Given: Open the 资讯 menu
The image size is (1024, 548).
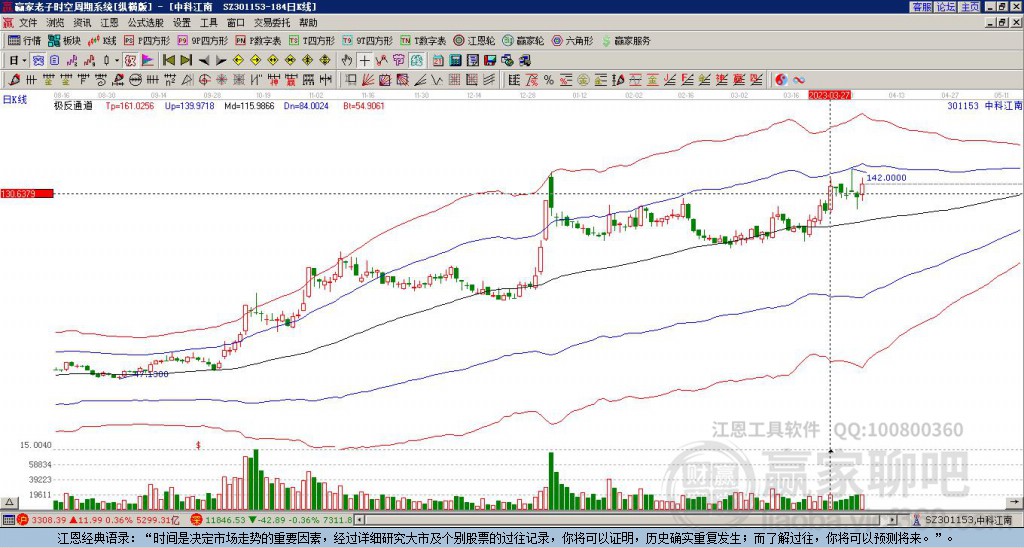Looking at the screenshot, I should pos(82,23).
